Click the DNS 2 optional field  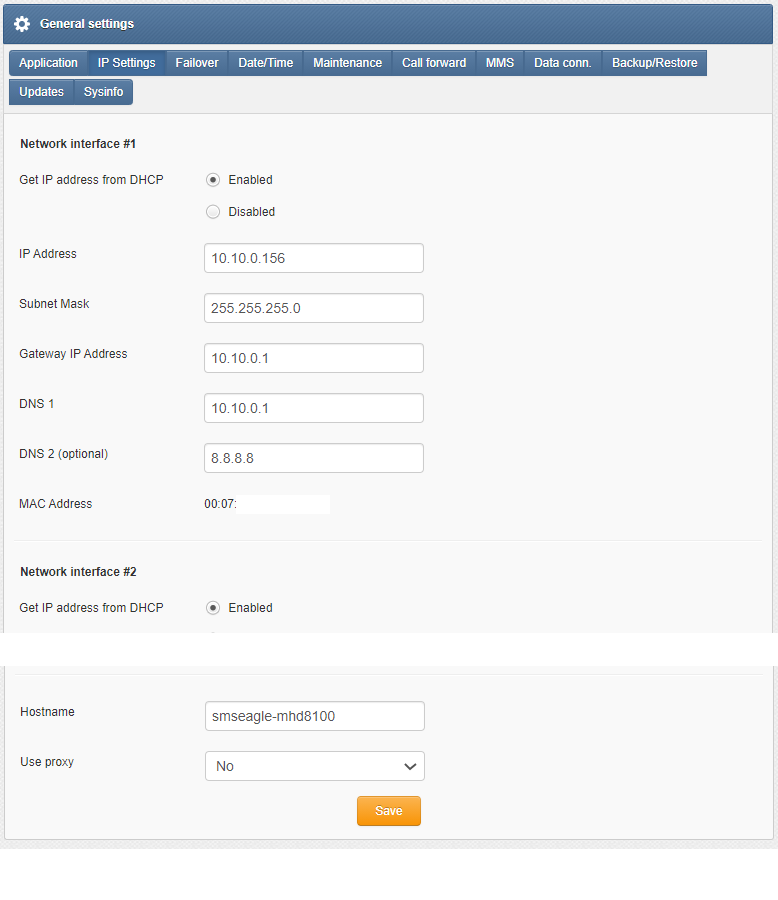pyautogui.click(x=314, y=458)
